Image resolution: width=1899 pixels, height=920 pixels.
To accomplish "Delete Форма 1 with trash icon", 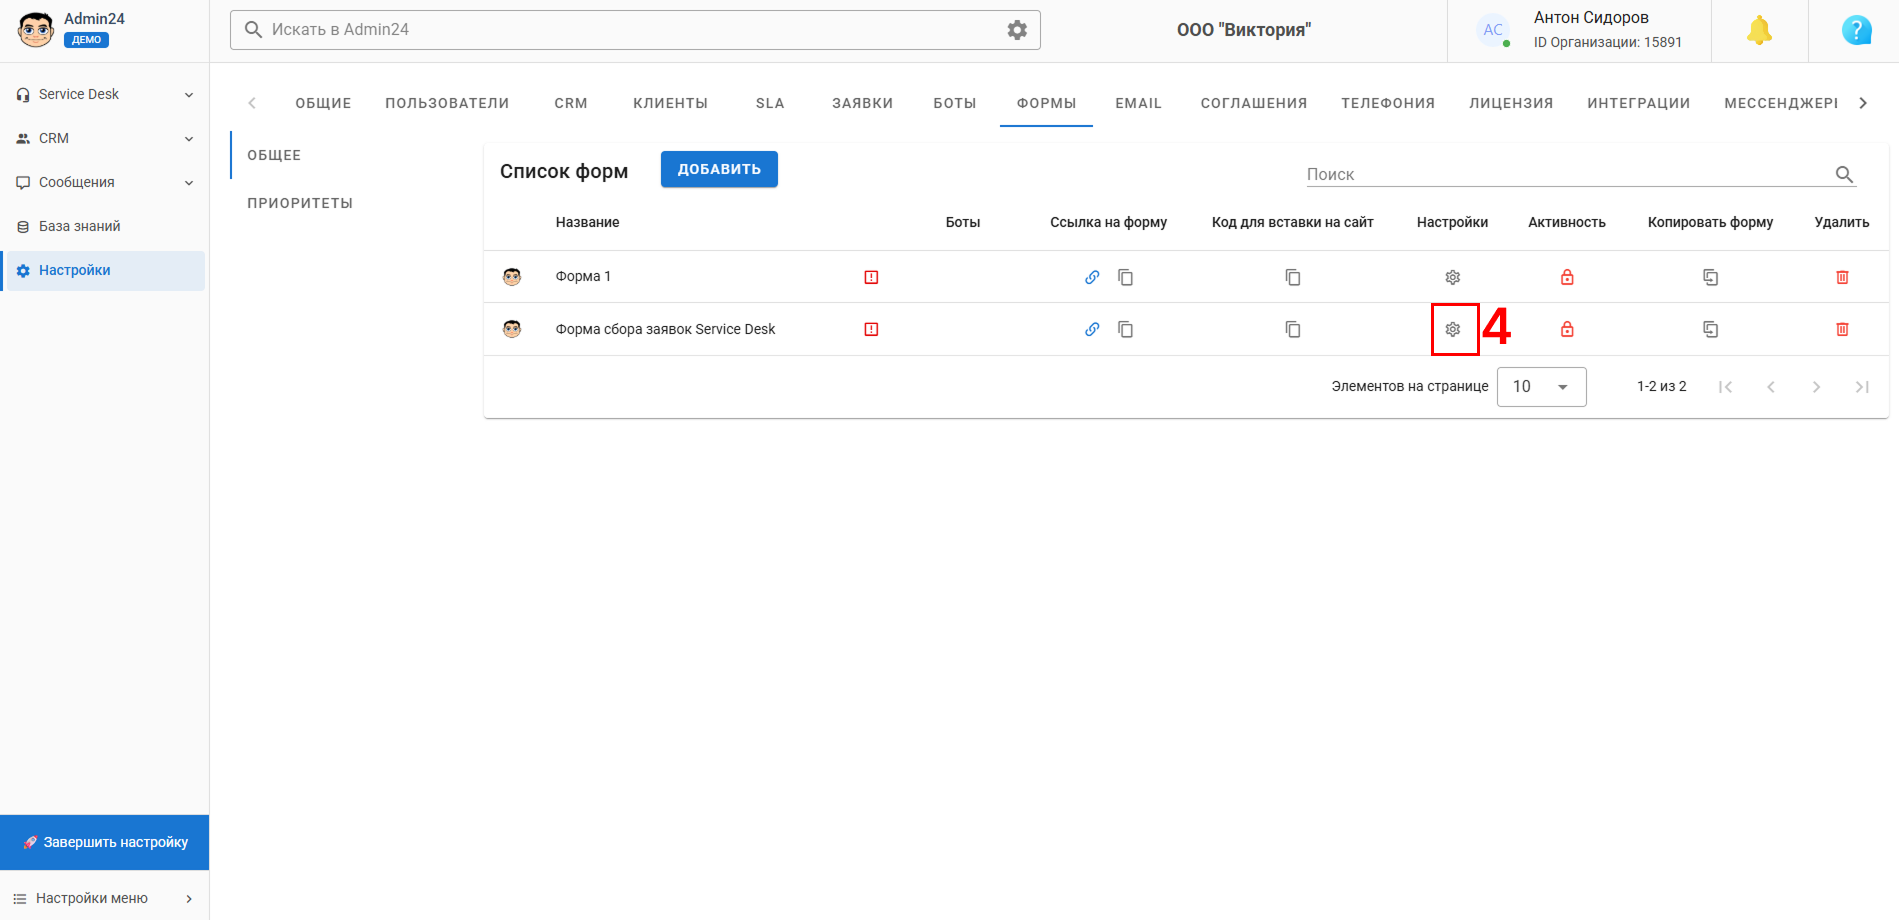I will pyautogui.click(x=1842, y=277).
